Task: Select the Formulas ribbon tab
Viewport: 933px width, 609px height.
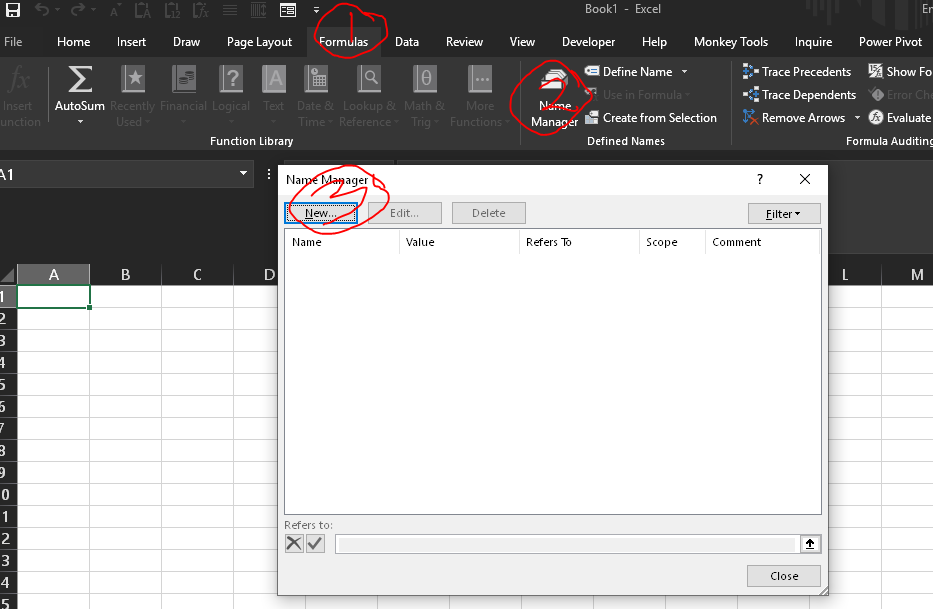Action: pos(343,42)
